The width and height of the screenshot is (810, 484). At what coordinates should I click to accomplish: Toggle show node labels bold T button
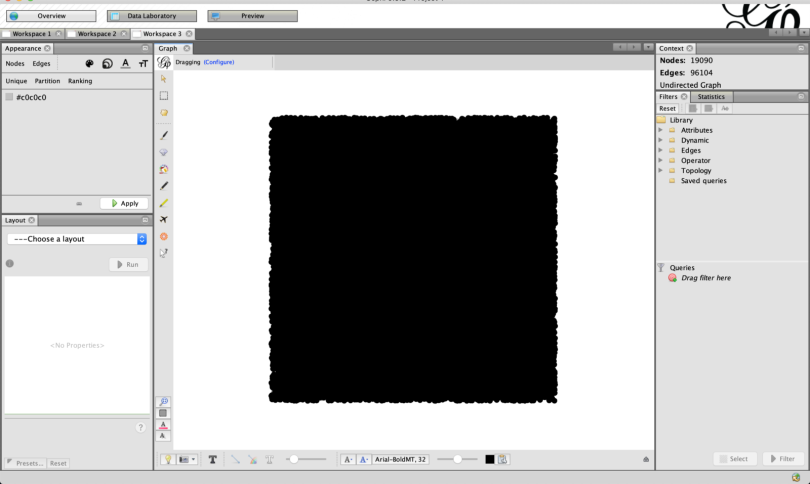212,459
